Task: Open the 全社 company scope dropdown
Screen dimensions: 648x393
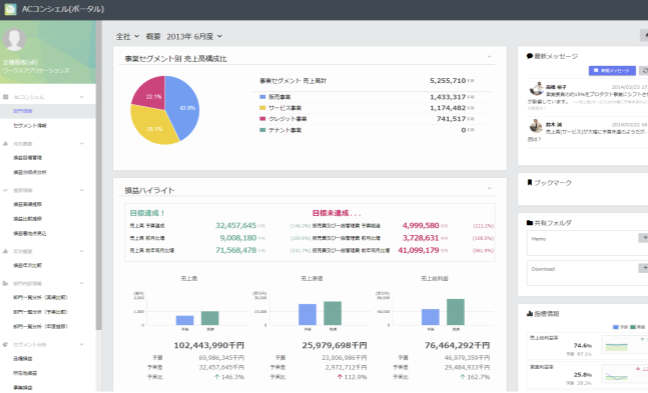Action: click(127, 36)
